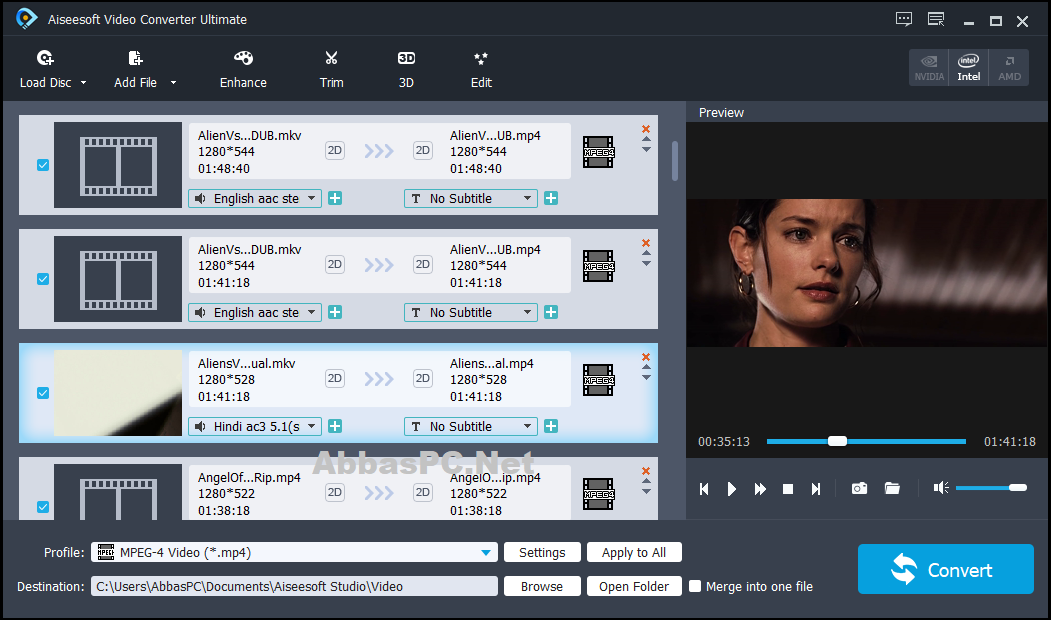Toggle NVIDIA acceleration icon
This screenshot has width=1051, height=620.
[x=929, y=68]
